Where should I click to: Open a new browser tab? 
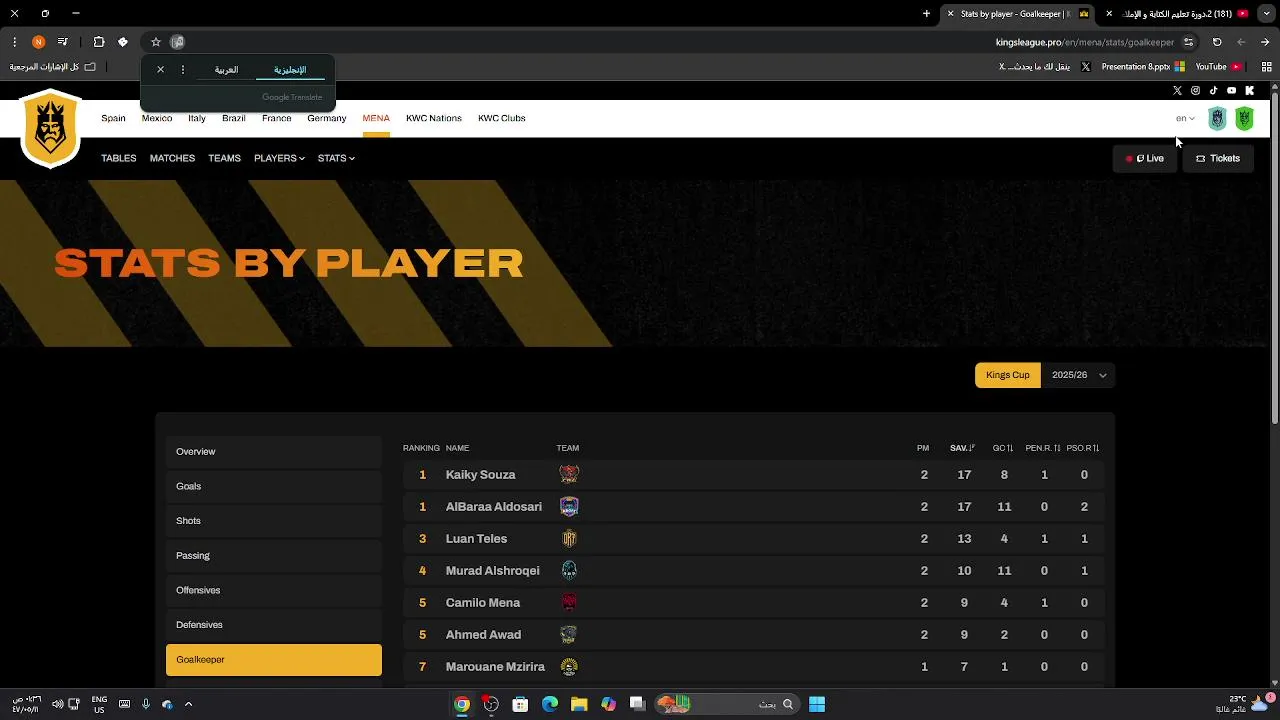point(926,14)
